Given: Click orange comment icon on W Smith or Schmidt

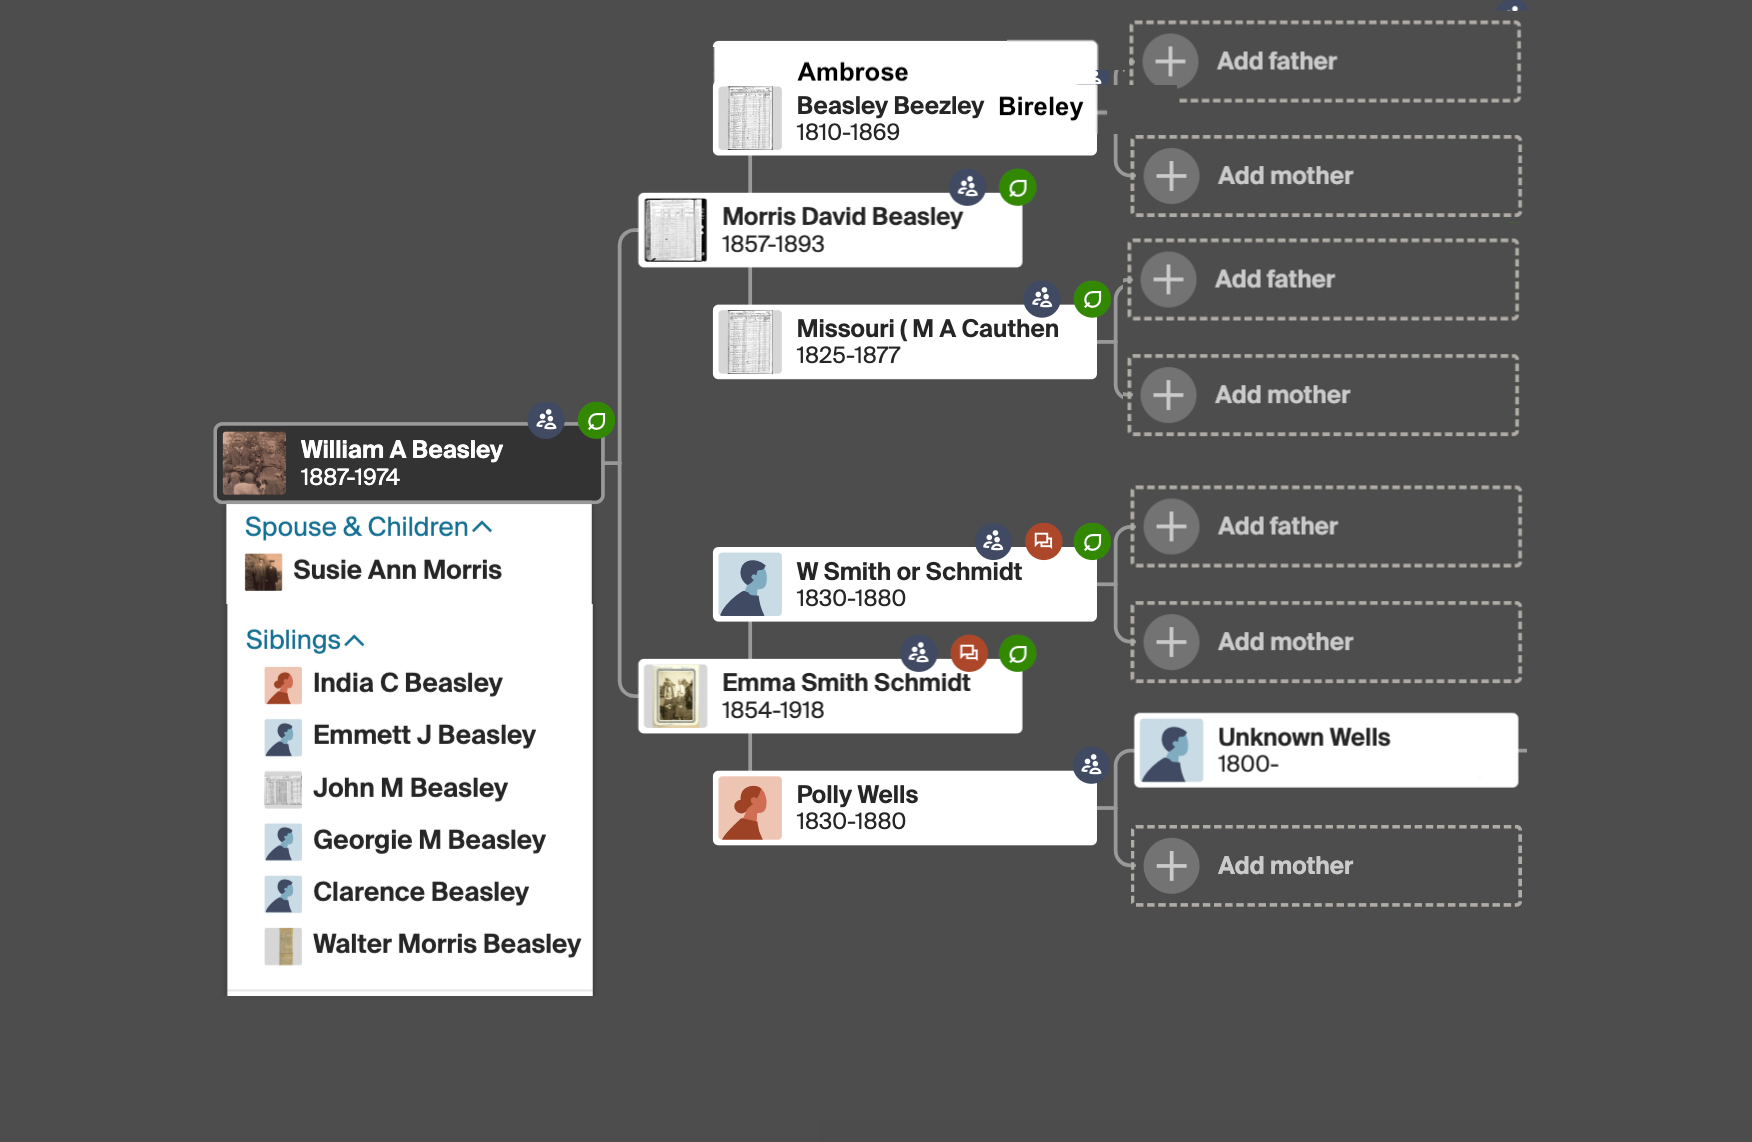Looking at the screenshot, I should pos(1043,541).
